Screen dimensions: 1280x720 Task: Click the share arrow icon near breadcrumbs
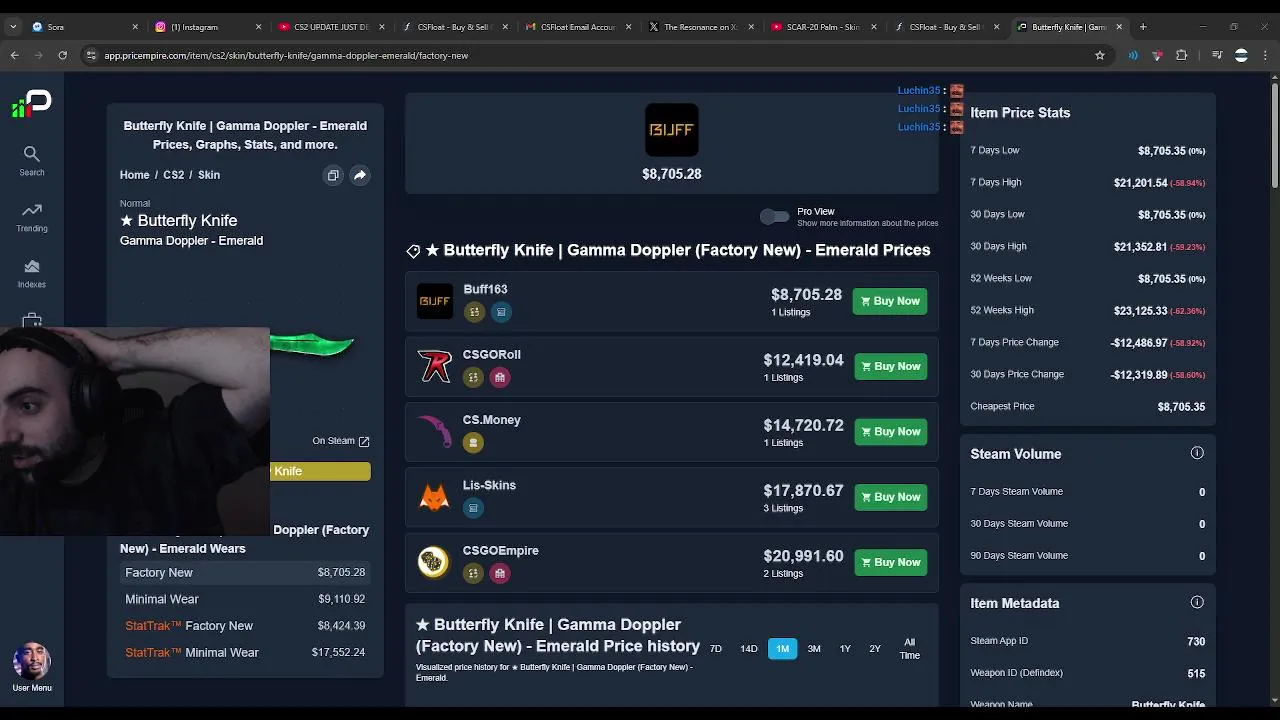click(x=360, y=175)
